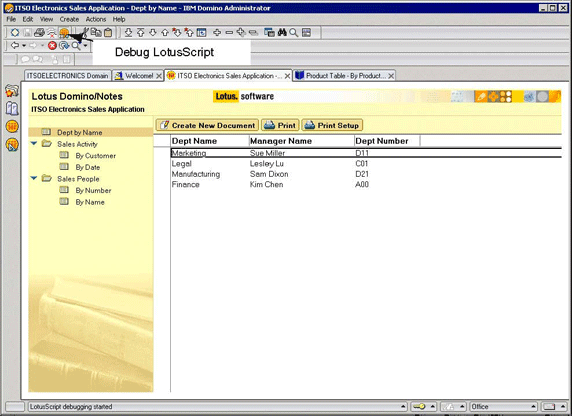The width and height of the screenshot is (572, 416).
Task: Click the Navigate Next Main down-arrow-with-bar icon
Action: tap(128, 32)
